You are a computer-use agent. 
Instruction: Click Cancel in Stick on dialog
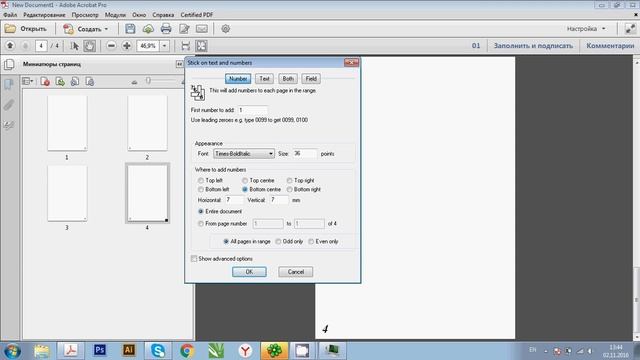point(296,272)
